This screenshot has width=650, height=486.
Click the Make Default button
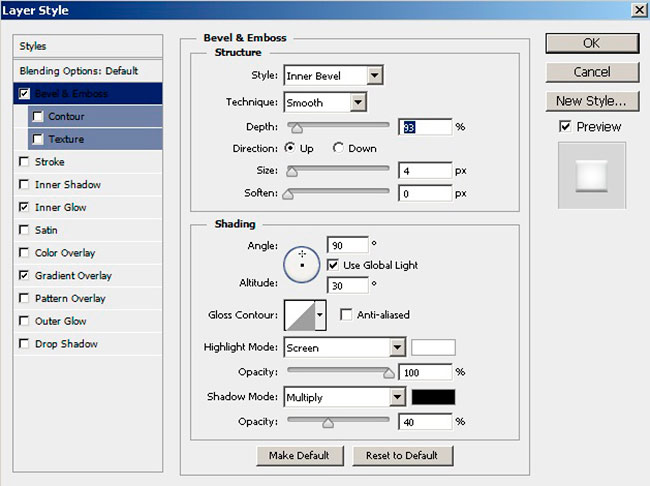click(300, 455)
